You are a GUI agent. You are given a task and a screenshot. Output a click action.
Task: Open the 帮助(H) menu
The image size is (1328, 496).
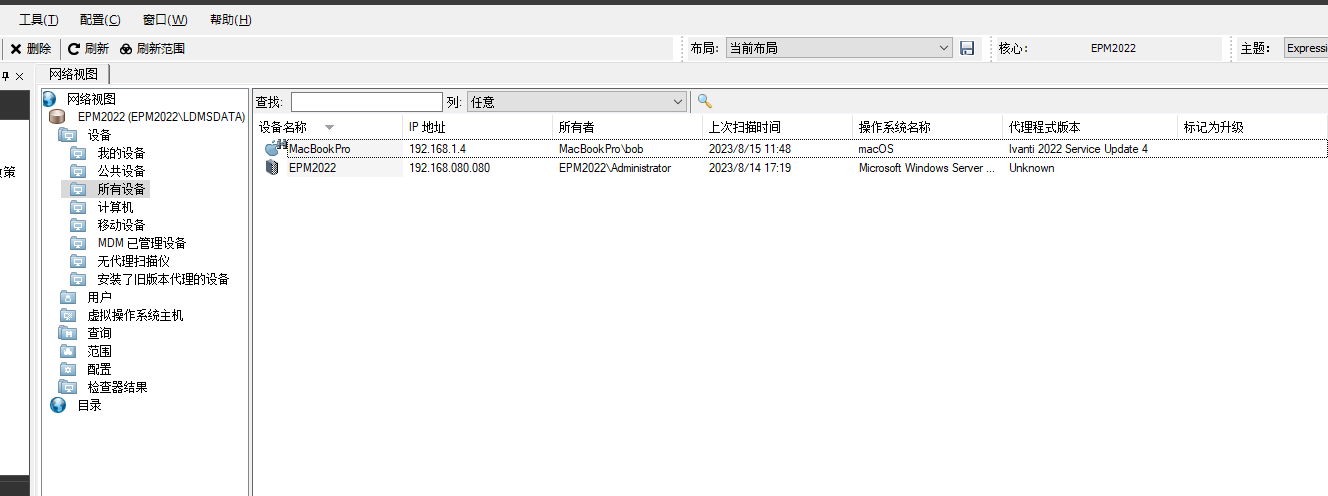coord(231,20)
